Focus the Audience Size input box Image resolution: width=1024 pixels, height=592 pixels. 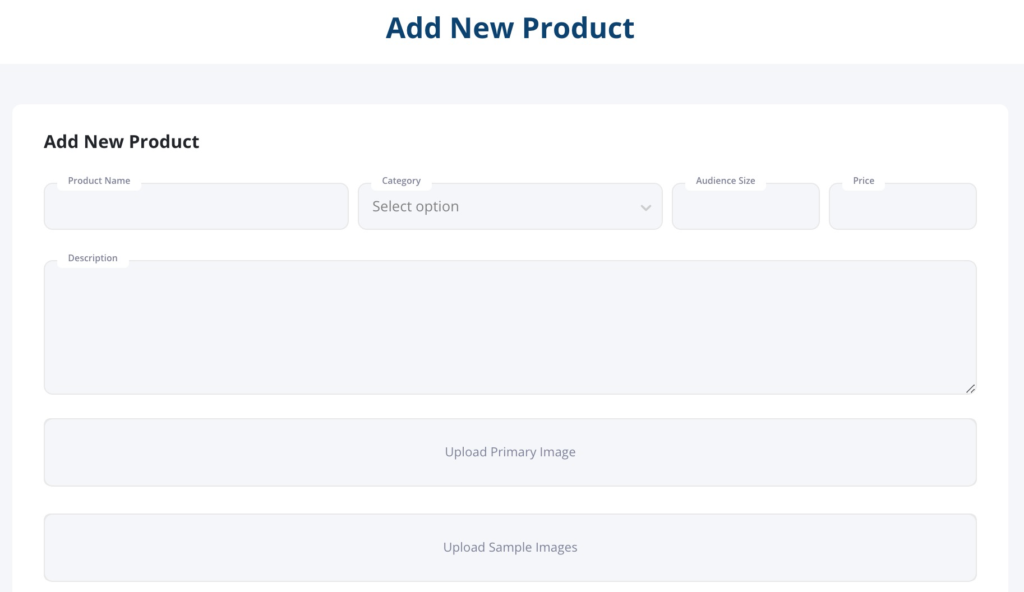click(746, 206)
